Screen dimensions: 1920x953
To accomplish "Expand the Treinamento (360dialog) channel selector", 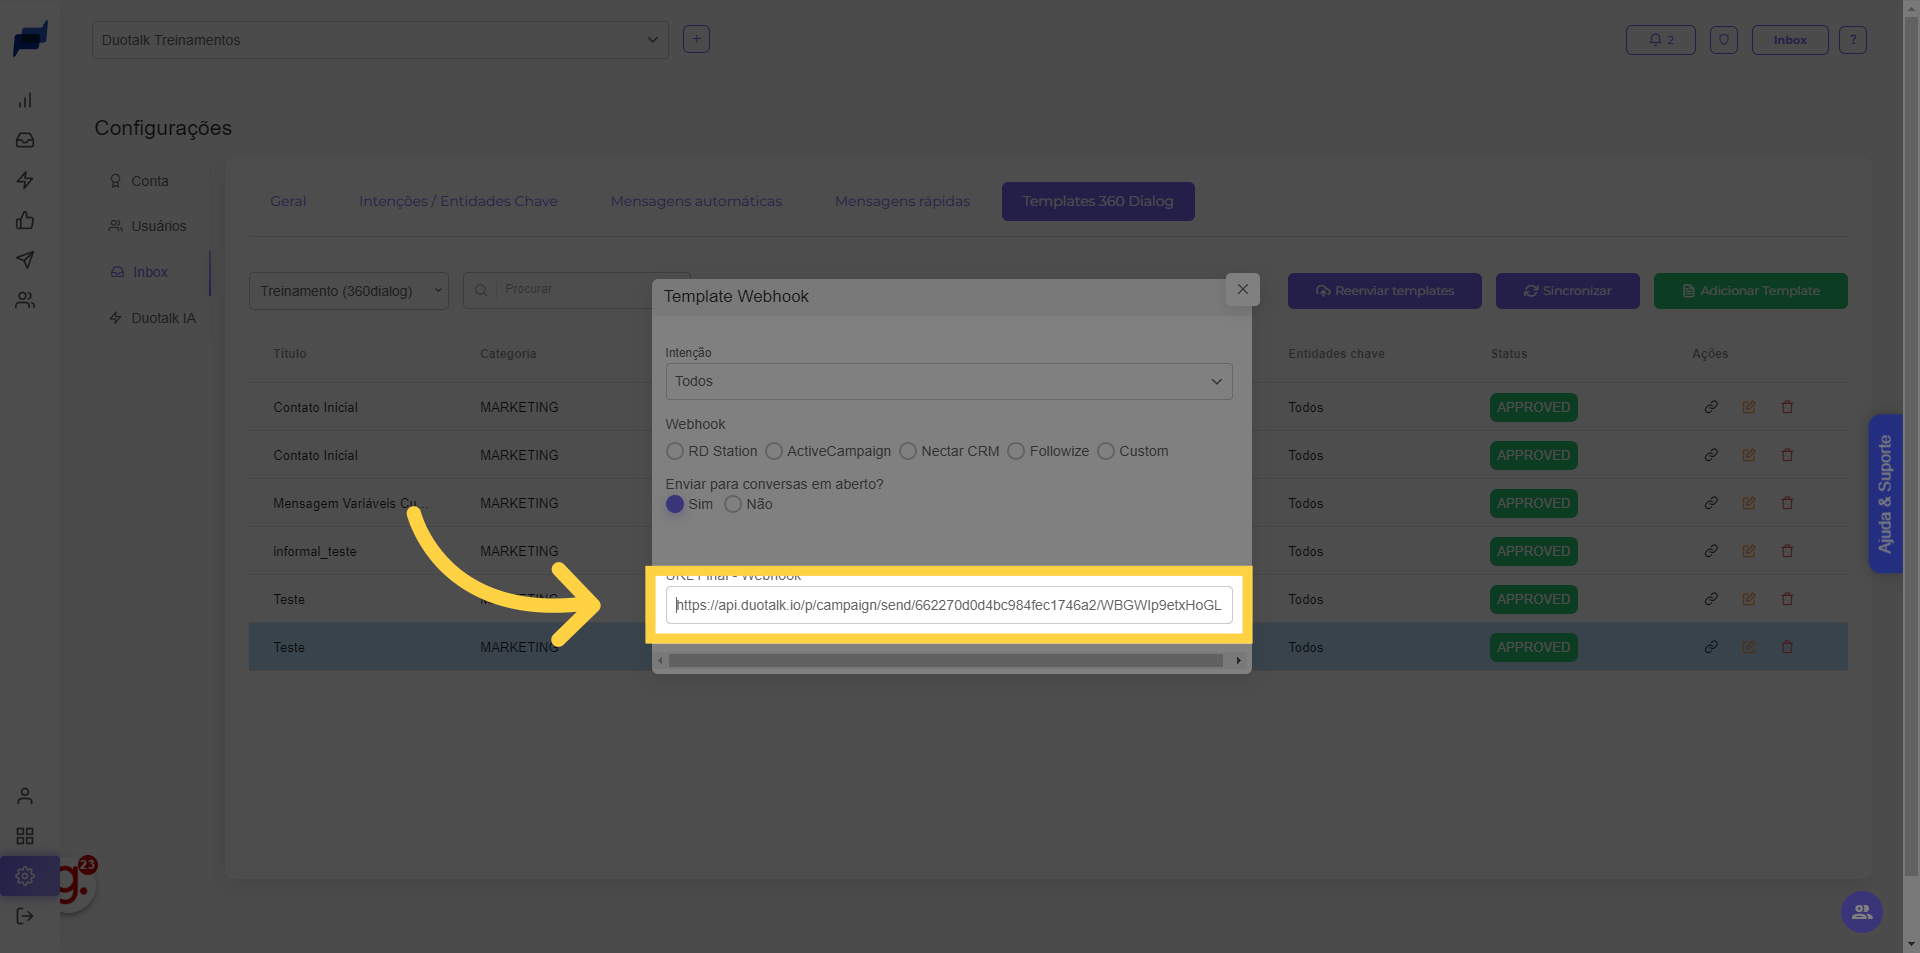I will (349, 291).
